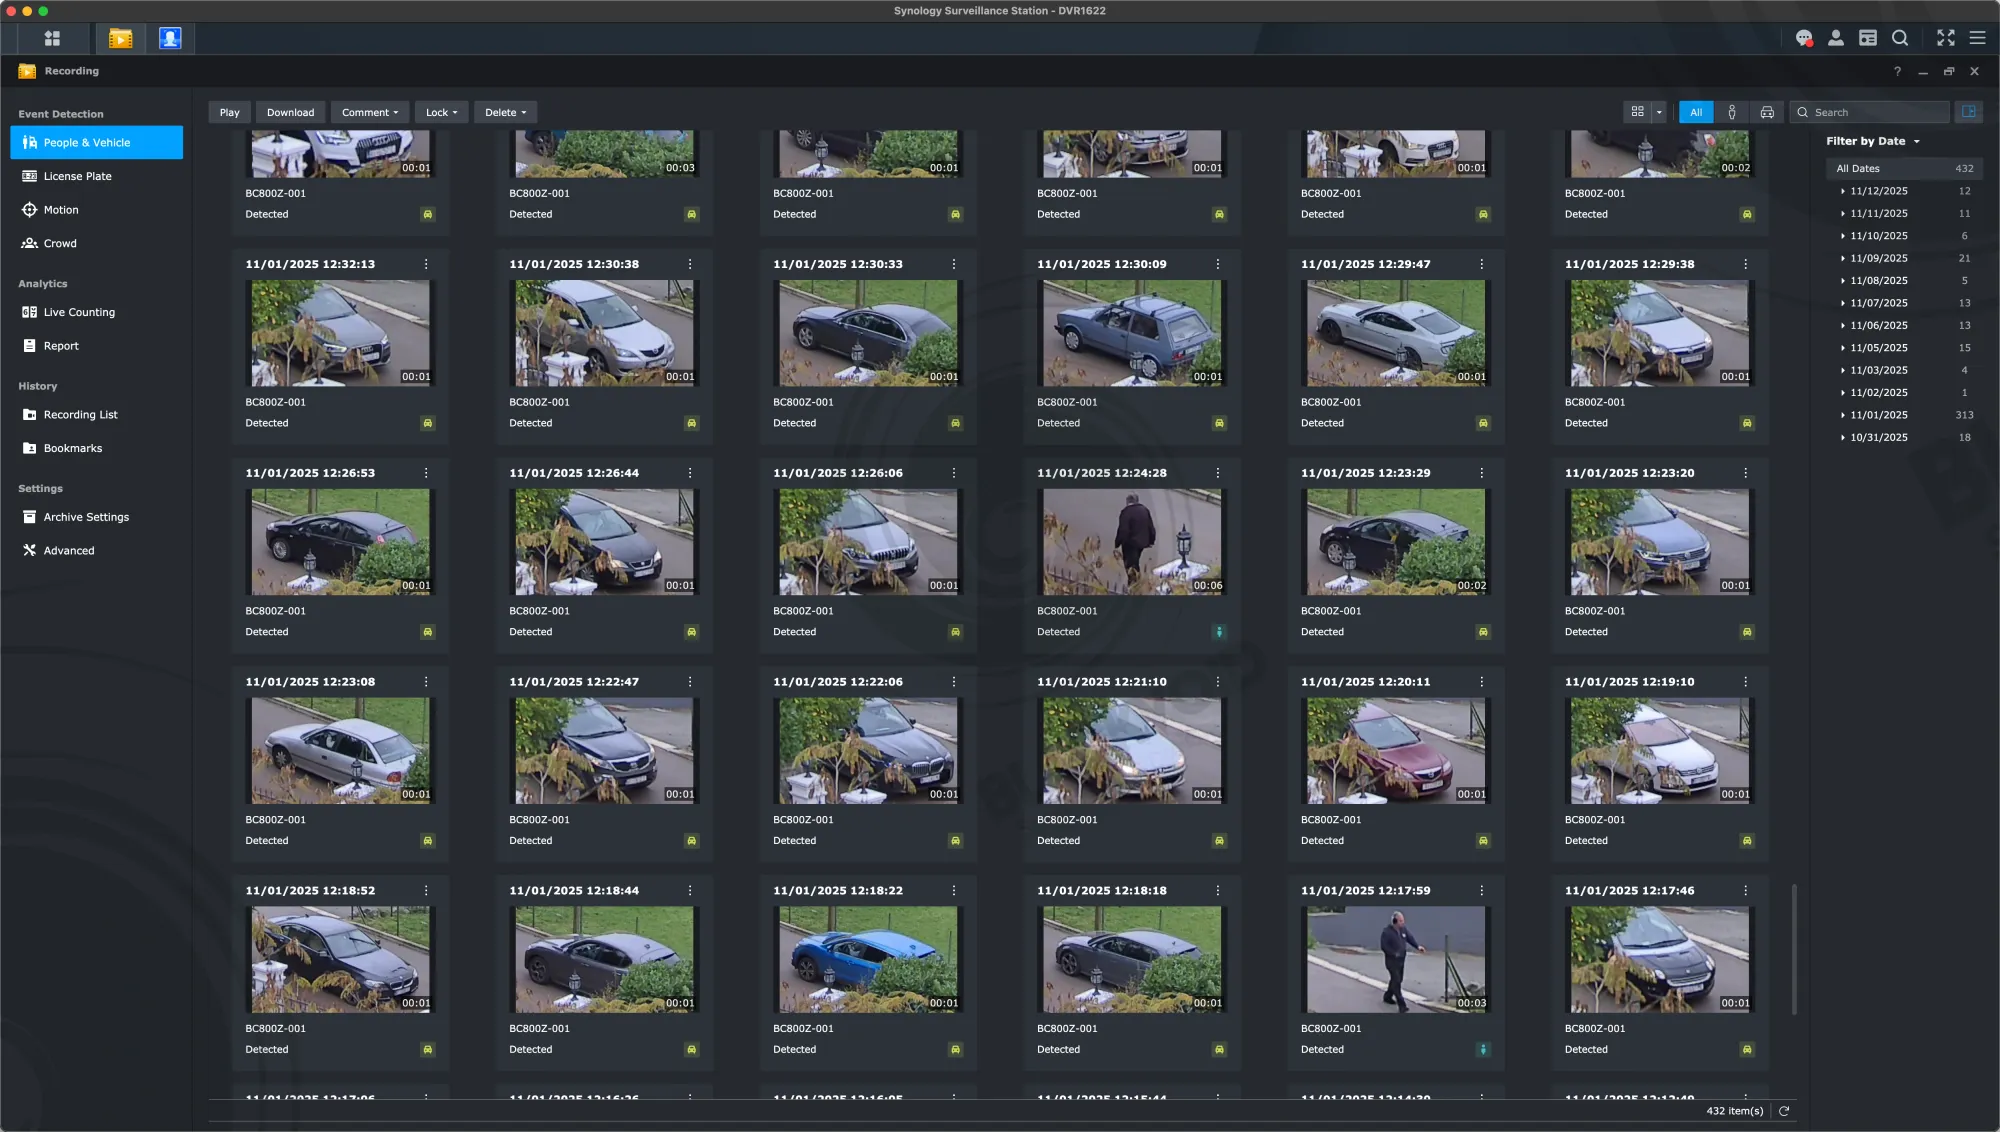Expand the 11/01/2025 date filter
This screenshot has width=2000, height=1132.
click(x=1843, y=415)
